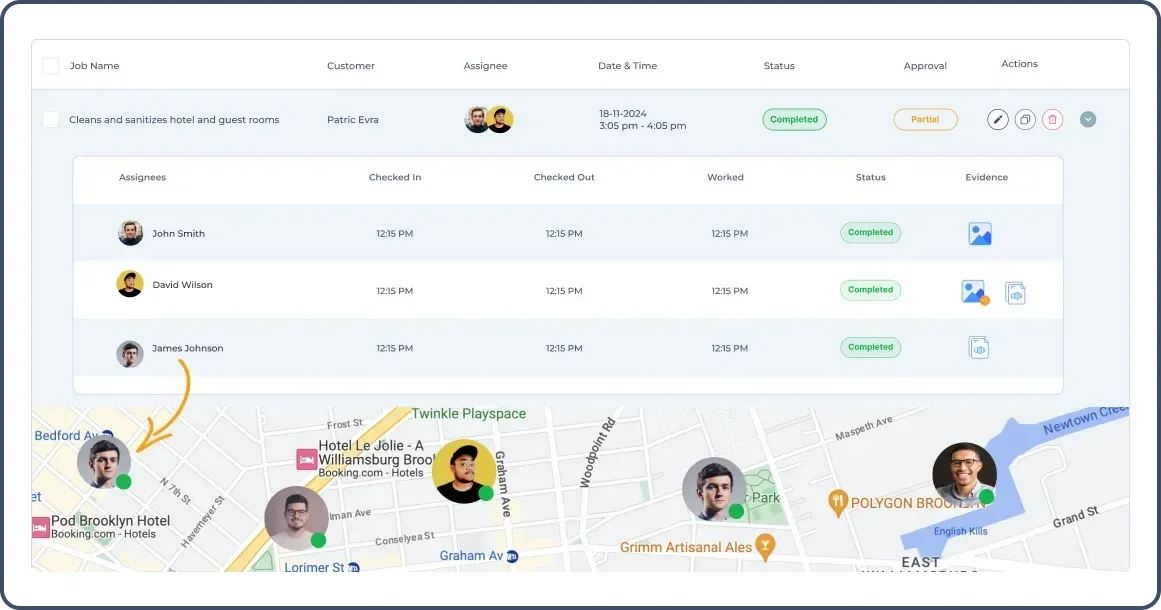1161x610 pixels.
Task: Expand the Status column header options
Action: point(779,66)
